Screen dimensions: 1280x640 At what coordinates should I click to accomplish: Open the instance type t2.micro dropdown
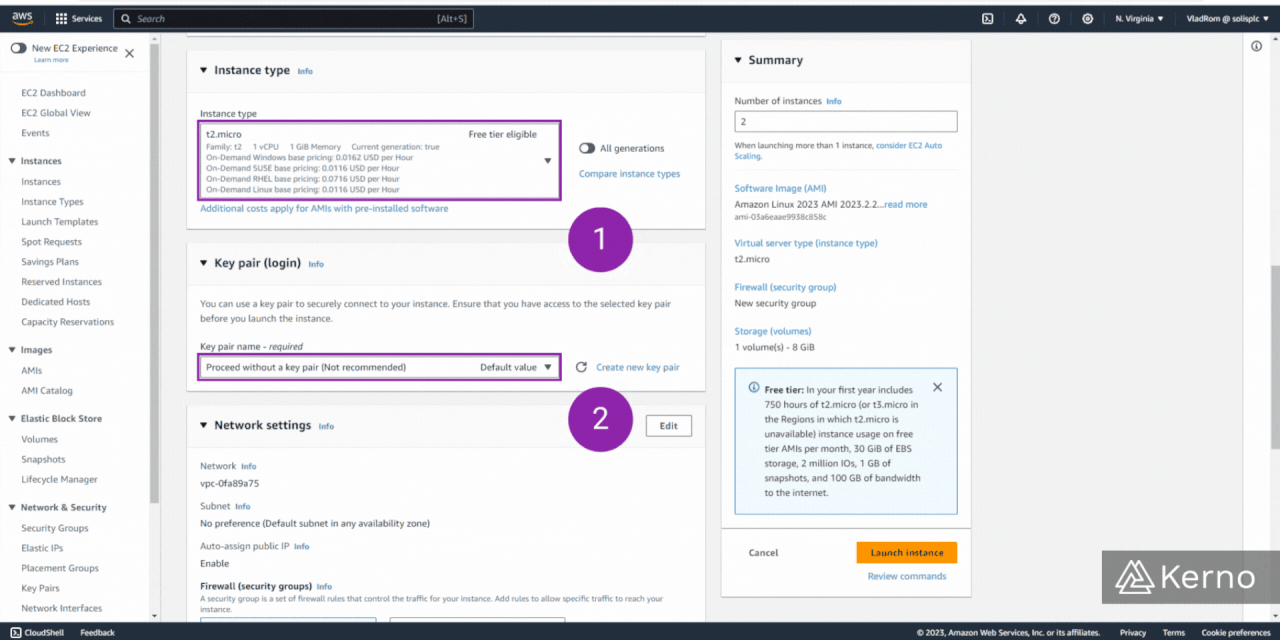(x=380, y=161)
